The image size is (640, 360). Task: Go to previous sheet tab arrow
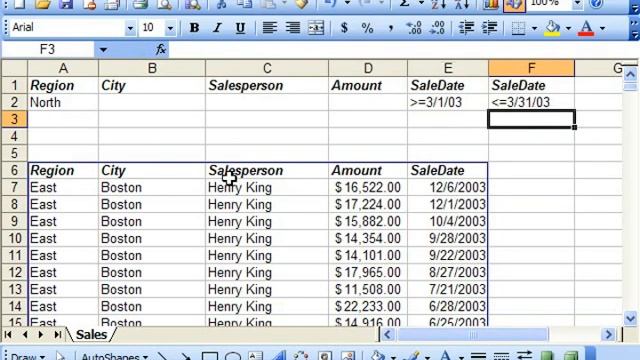point(25,335)
